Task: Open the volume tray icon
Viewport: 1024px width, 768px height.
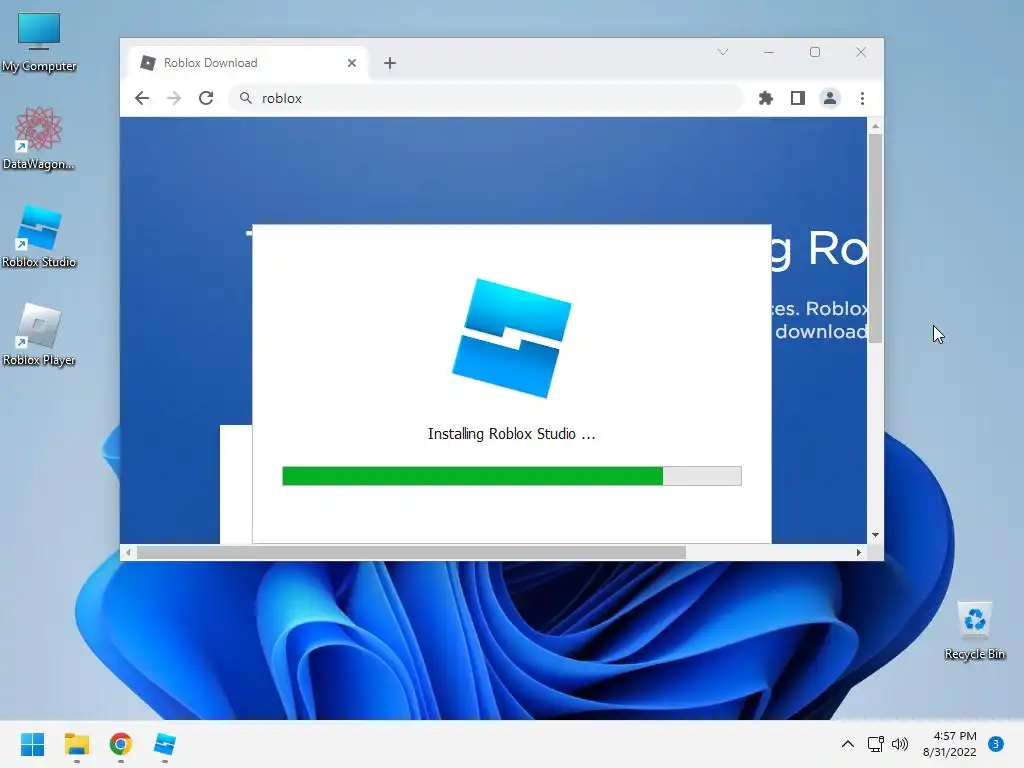Action: pos(900,744)
